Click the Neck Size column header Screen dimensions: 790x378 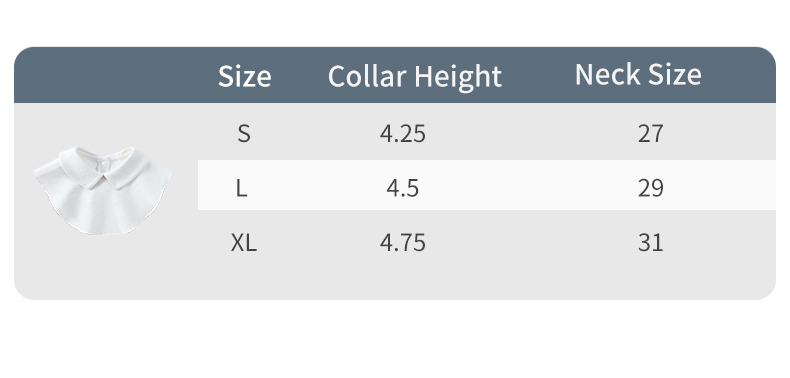click(638, 75)
